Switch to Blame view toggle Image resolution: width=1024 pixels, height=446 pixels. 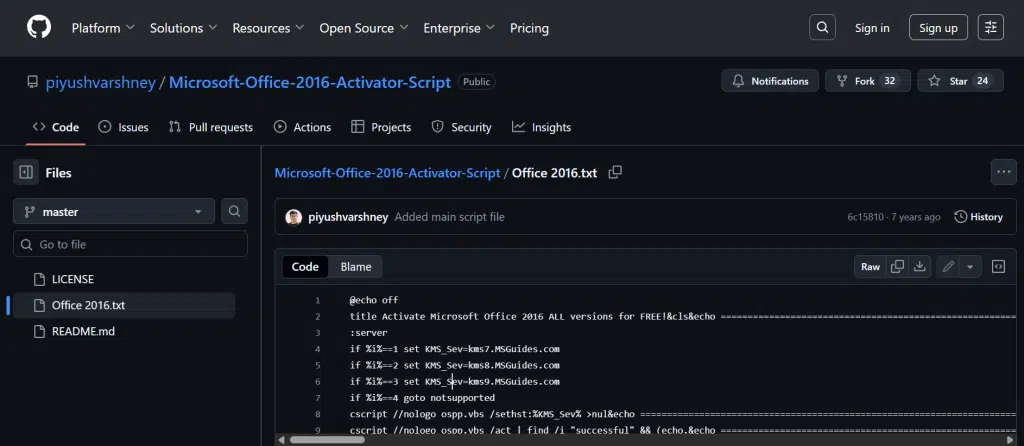tap(355, 267)
